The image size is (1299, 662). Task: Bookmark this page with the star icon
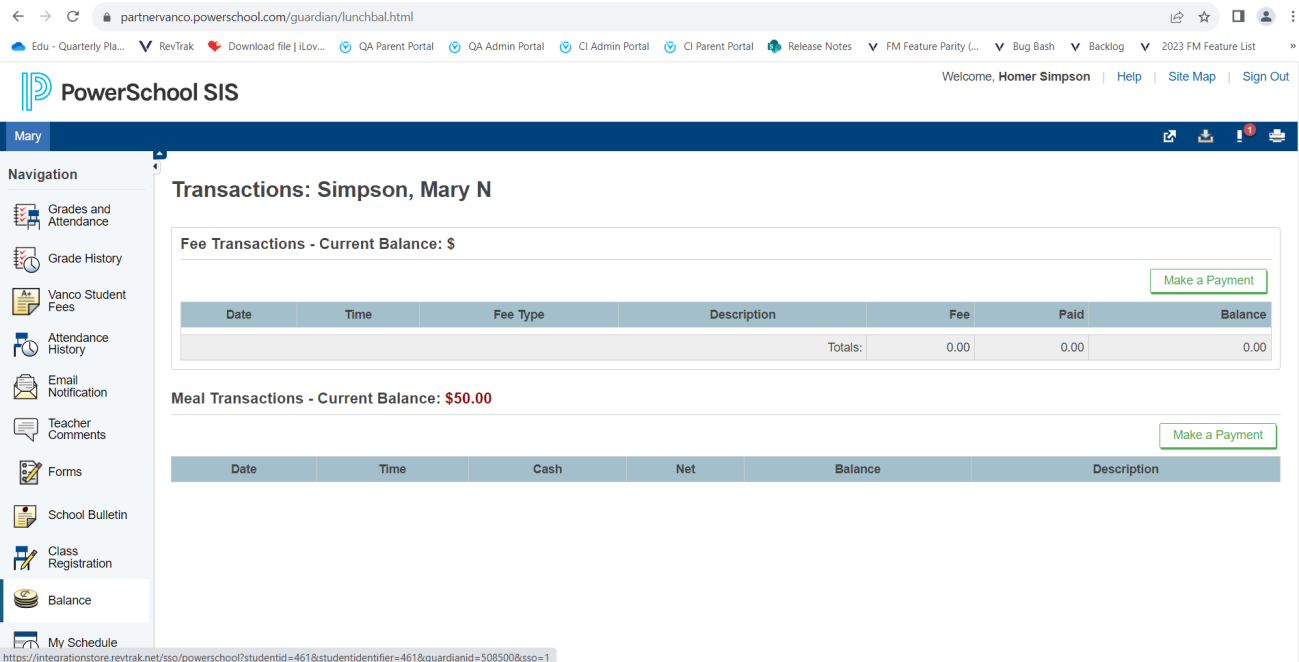1204,17
